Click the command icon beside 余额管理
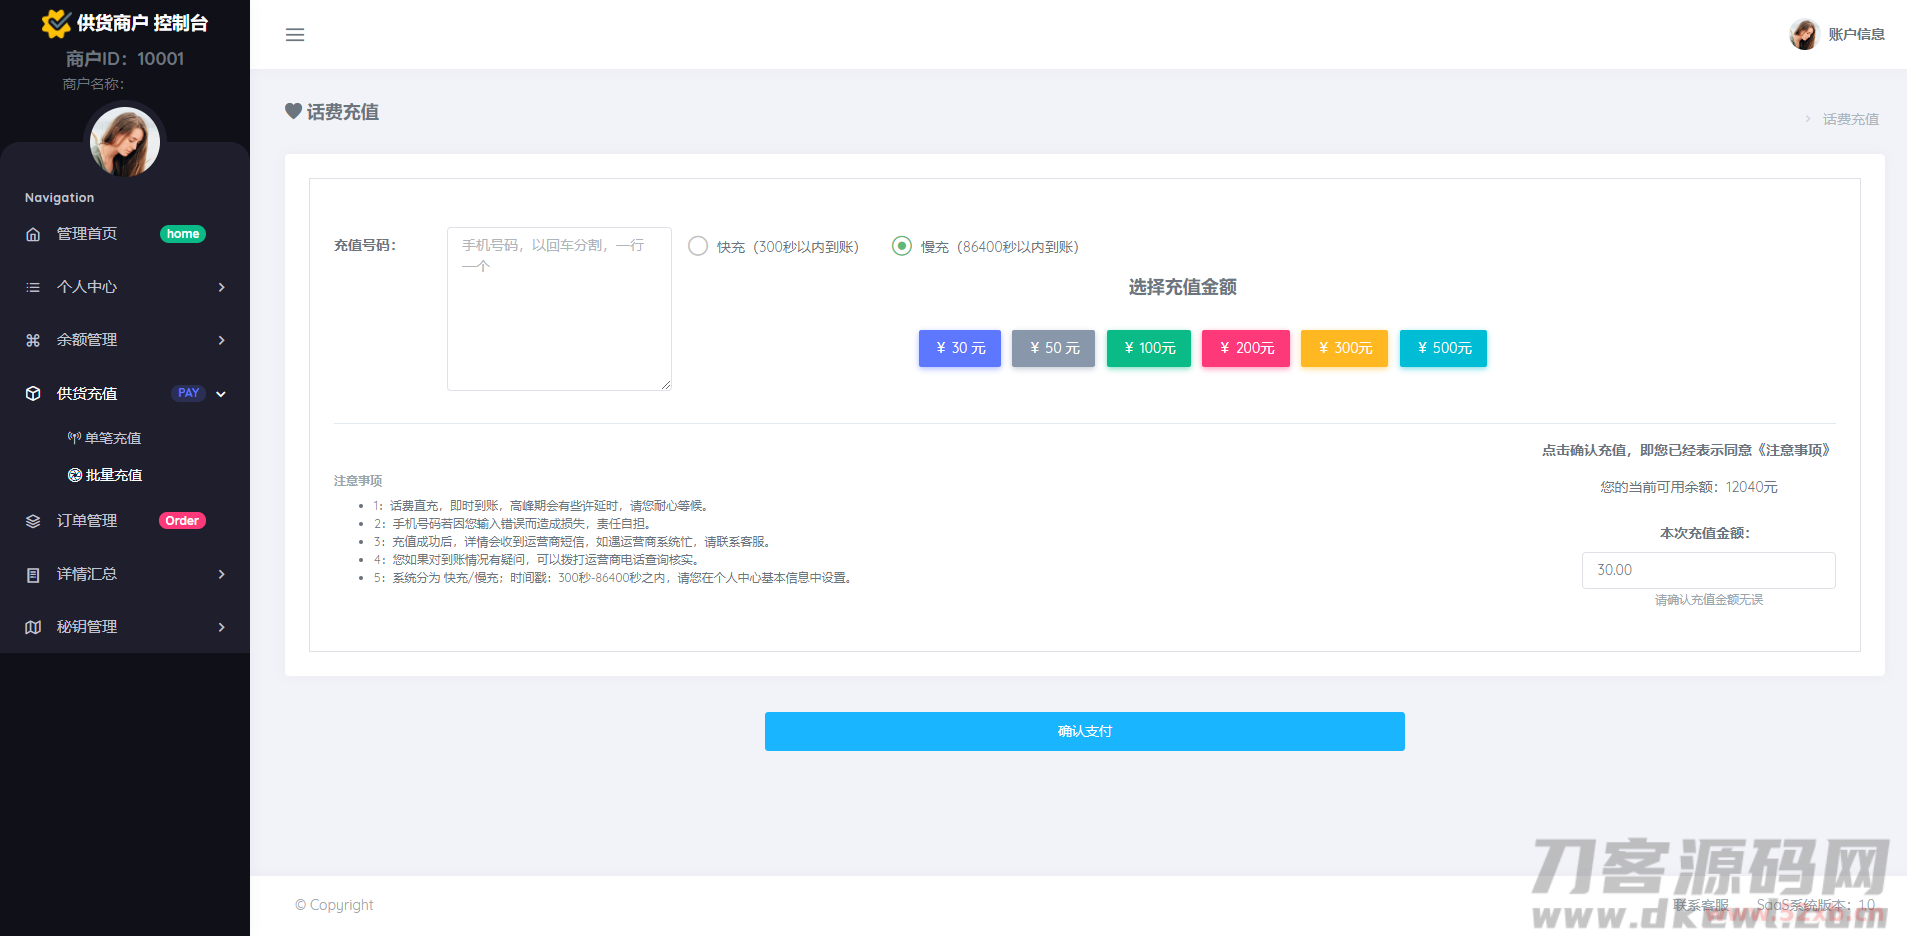 tap(33, 340)
